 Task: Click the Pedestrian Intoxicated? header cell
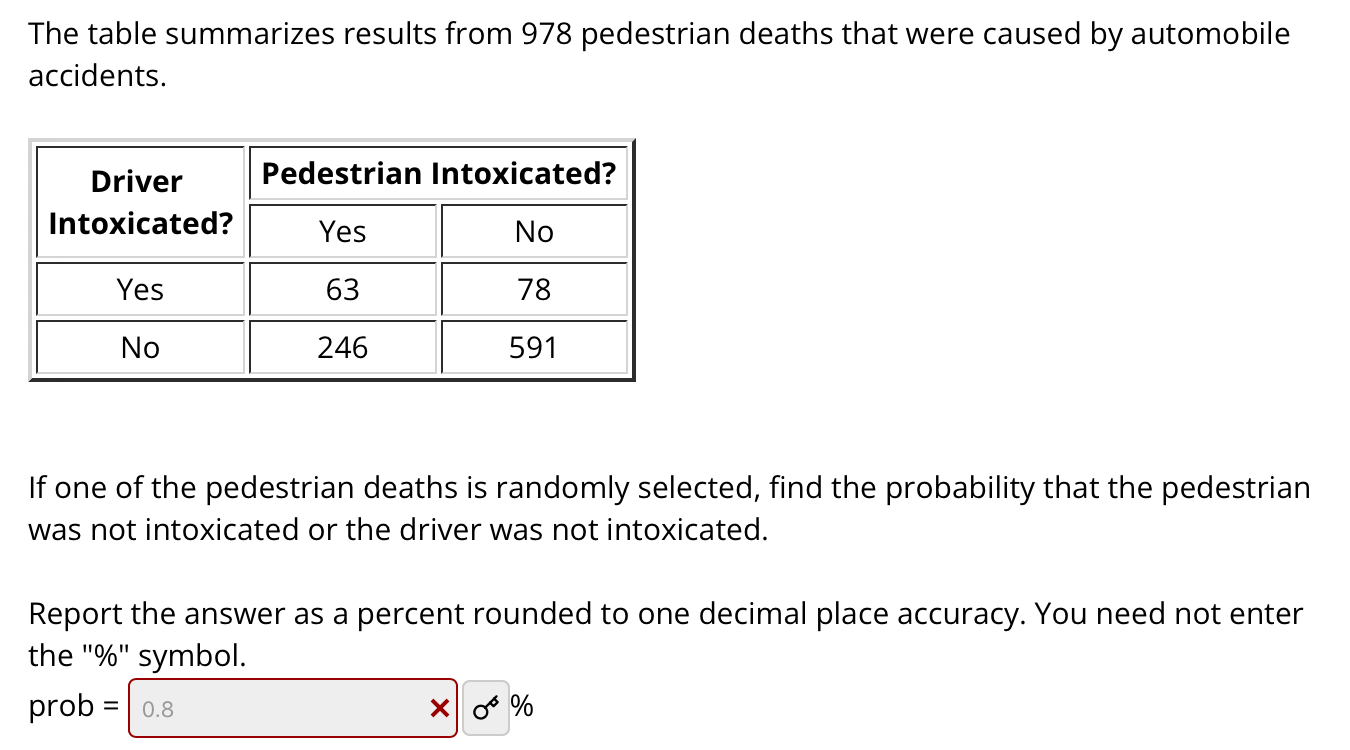437,173
